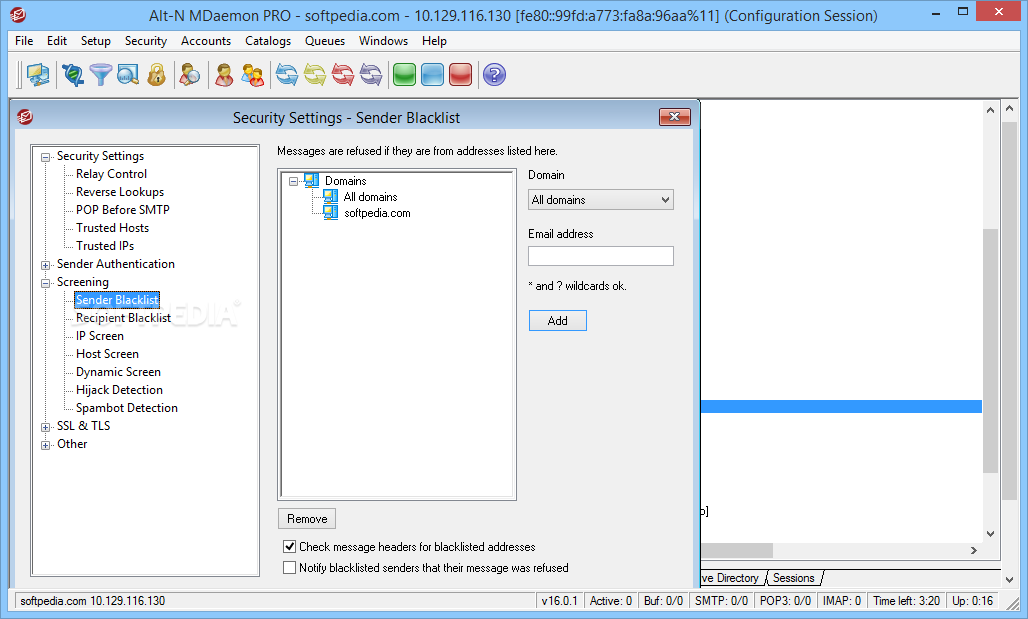
Task: Expand the SSL & TLS node
Action: (45, 428)
